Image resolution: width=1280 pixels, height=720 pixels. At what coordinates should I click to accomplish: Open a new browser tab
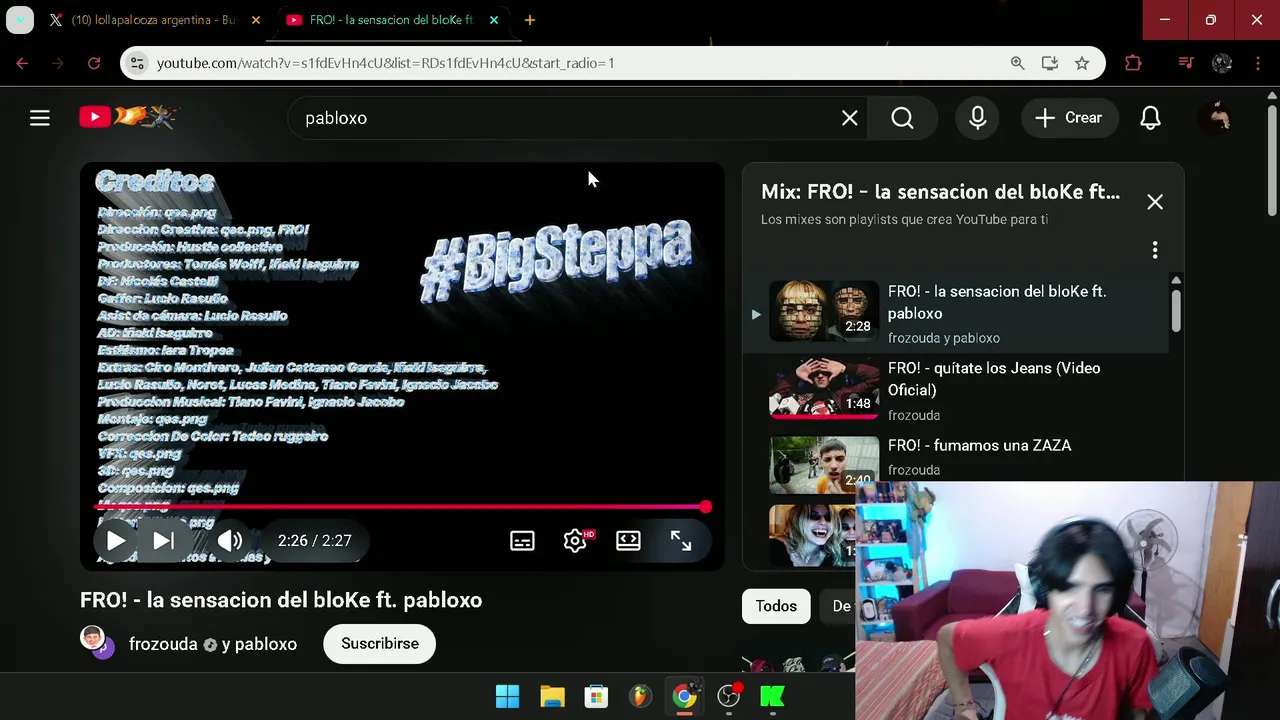point(530,20)
